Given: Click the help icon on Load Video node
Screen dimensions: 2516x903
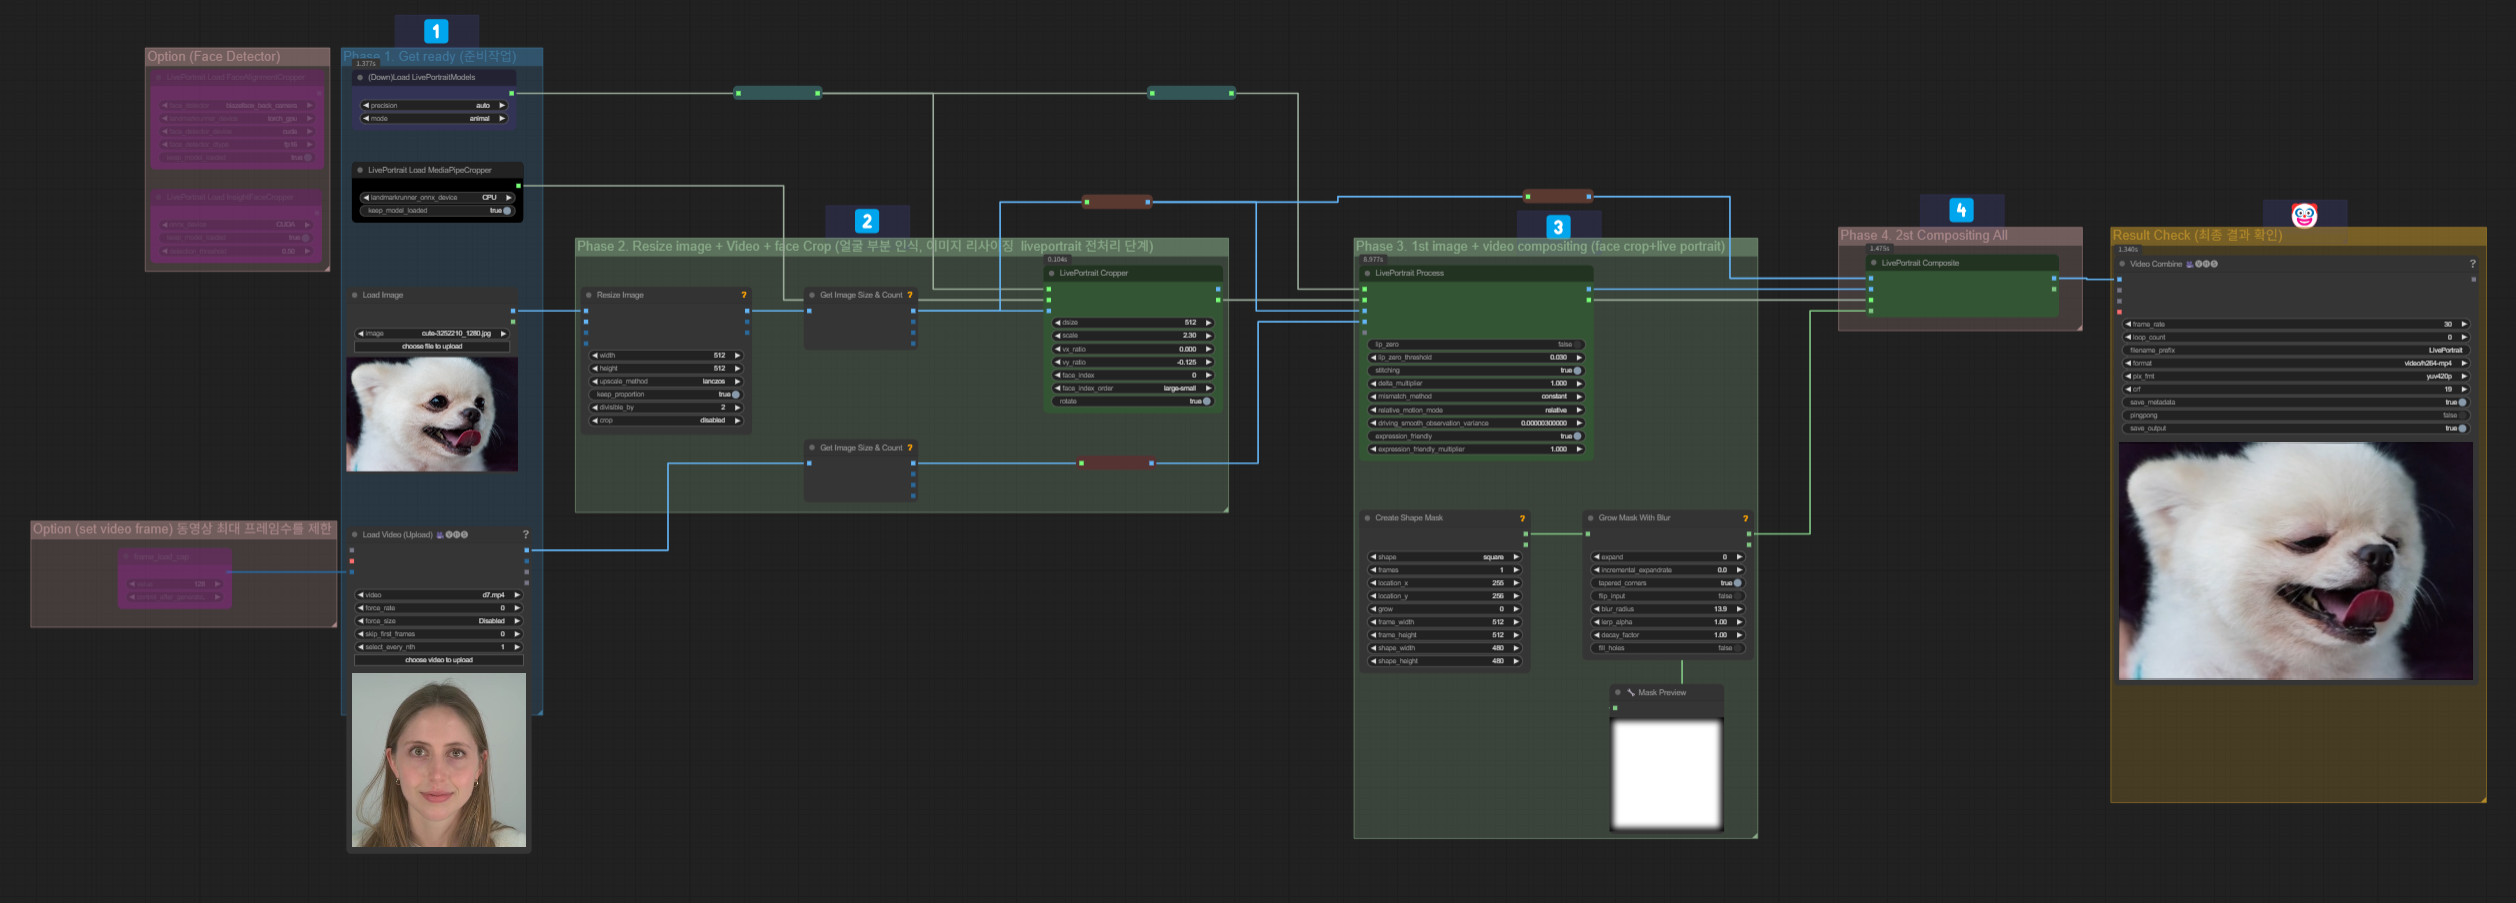Looking at the screenshot, I should point(525,535).
